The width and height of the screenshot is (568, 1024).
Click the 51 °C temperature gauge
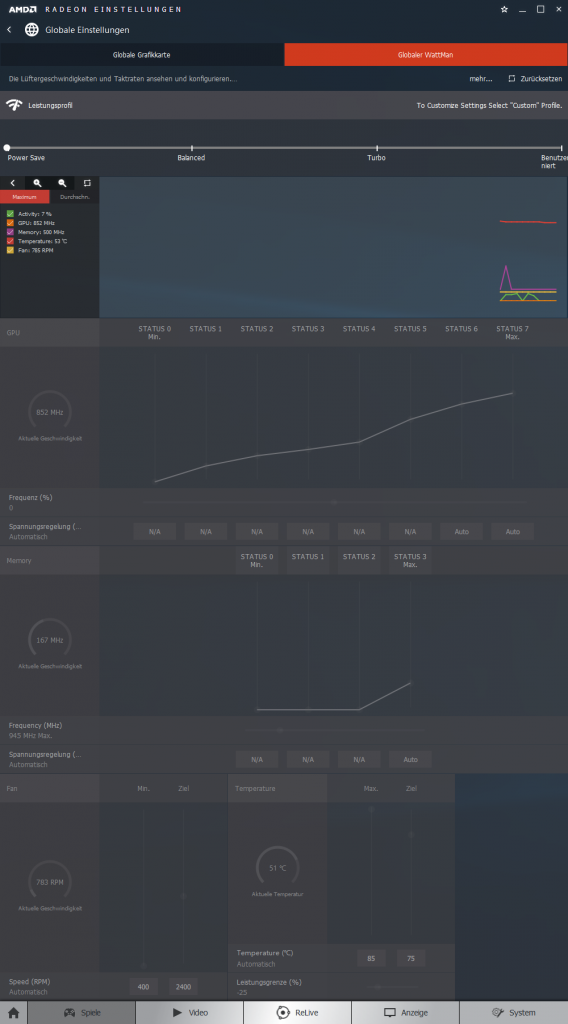[x=277, y=868]
